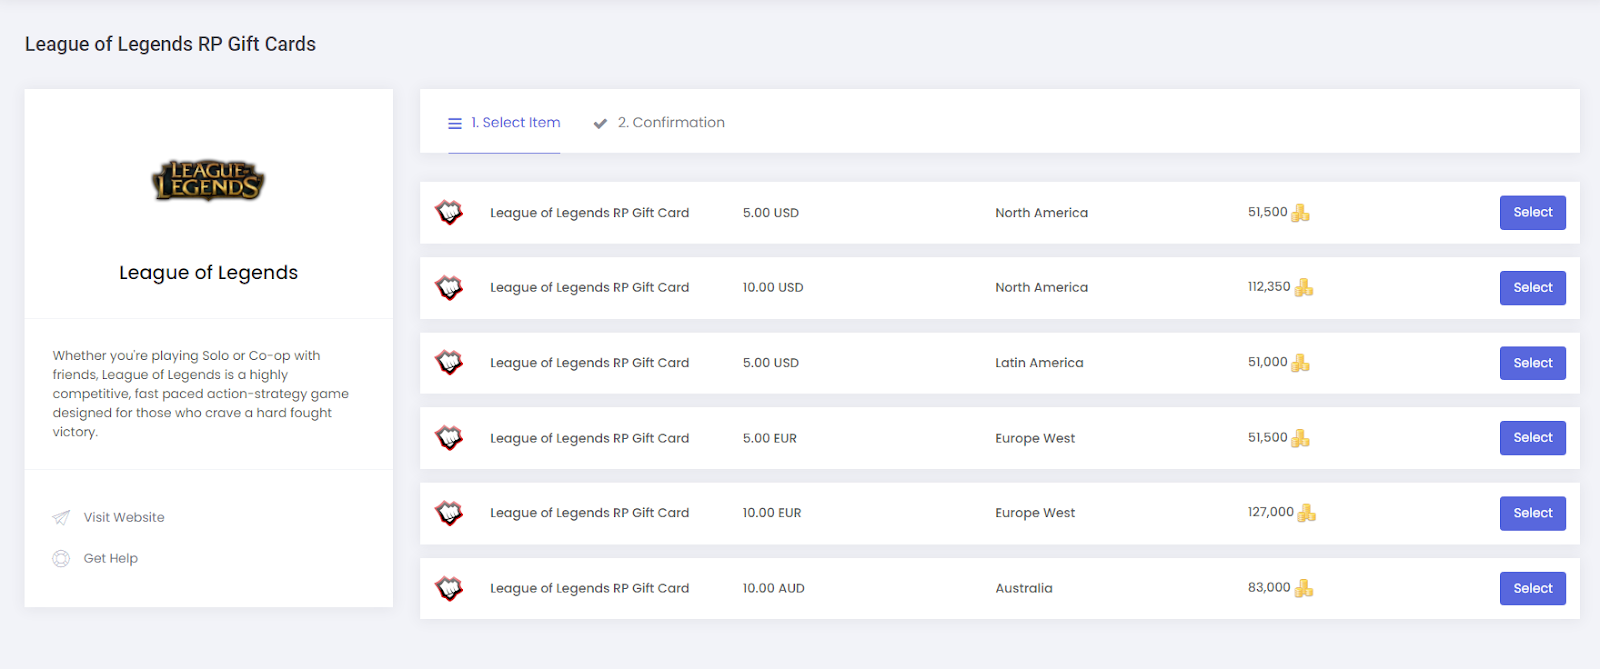Click the coin icon next to 83,000
1600x669 pixels.
(1304, 588)
